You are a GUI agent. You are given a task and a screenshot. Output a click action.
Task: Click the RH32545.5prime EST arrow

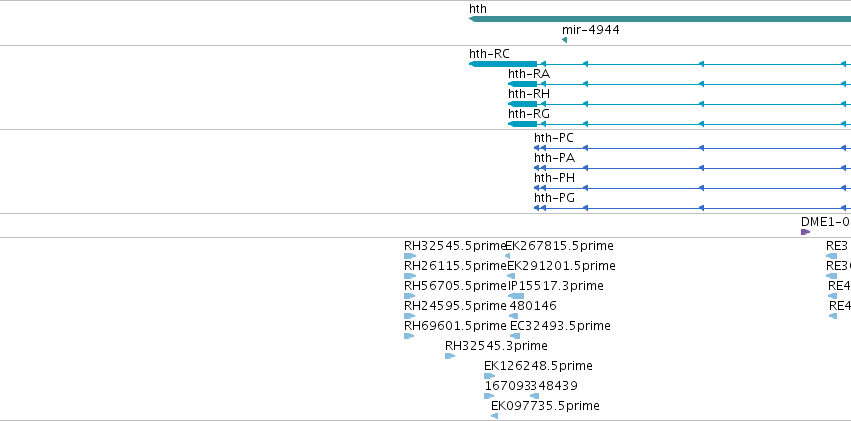(410, 256)
